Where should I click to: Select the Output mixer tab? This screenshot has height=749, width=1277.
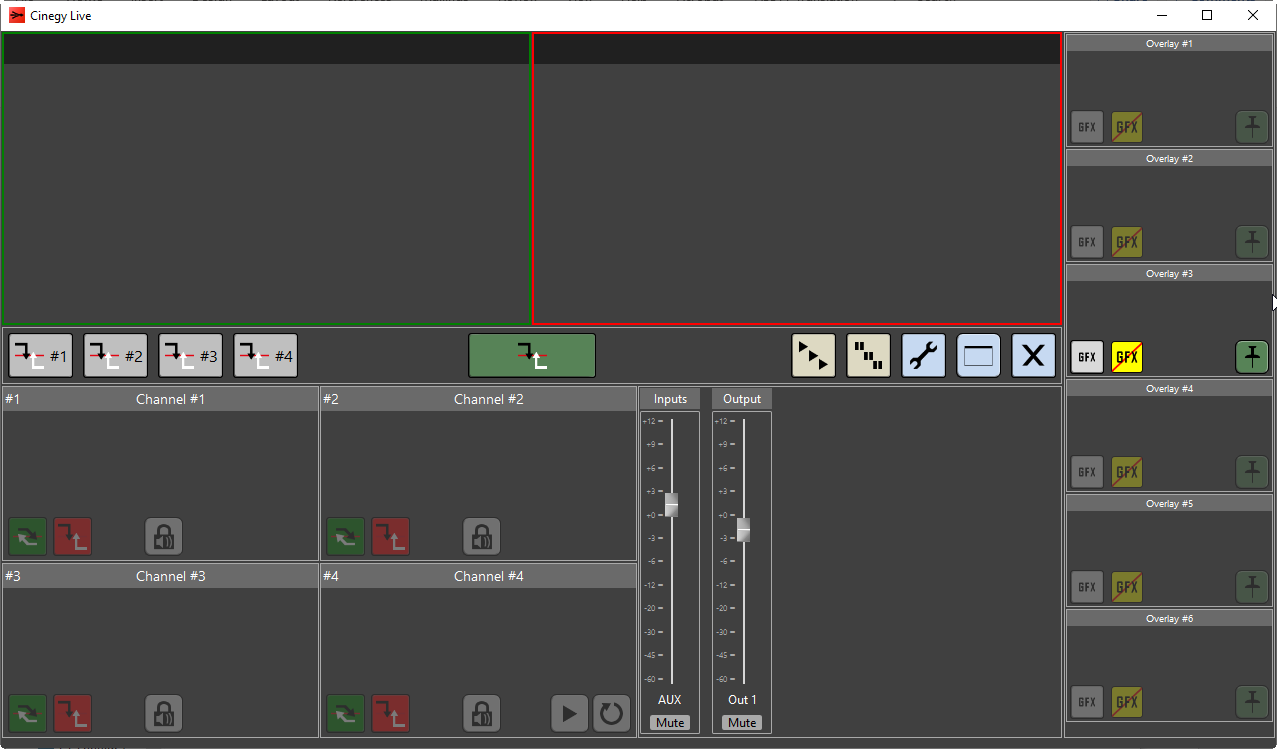coord(742,399)
